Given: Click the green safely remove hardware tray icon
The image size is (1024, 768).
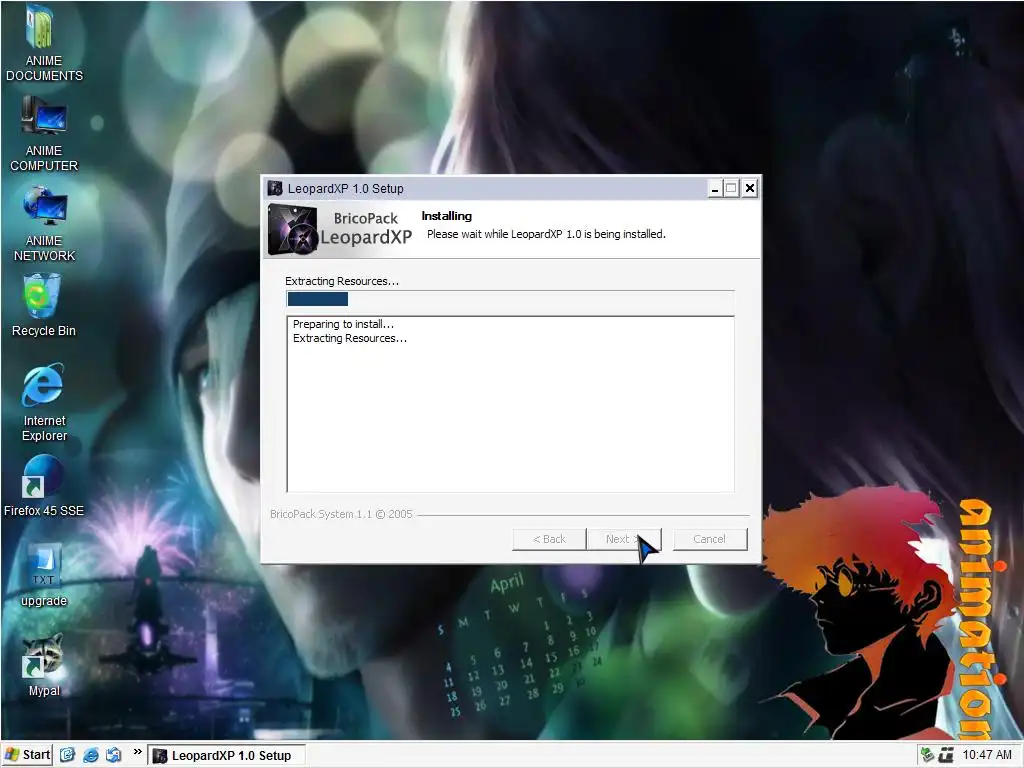Looking at the screenshot, I should coord(927,756).
